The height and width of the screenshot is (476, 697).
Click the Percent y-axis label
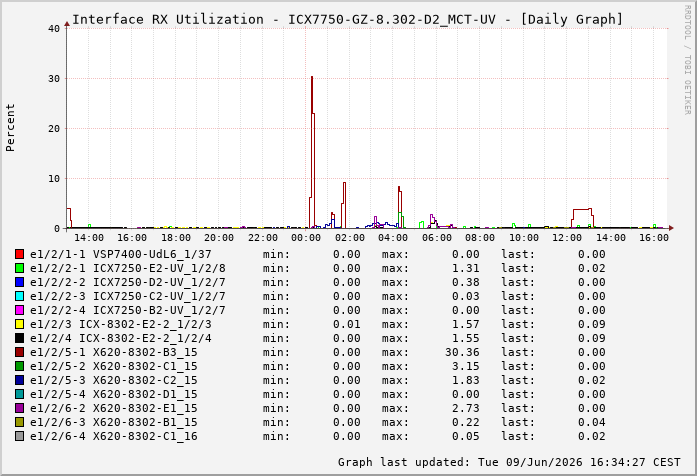tap(10, 128)
